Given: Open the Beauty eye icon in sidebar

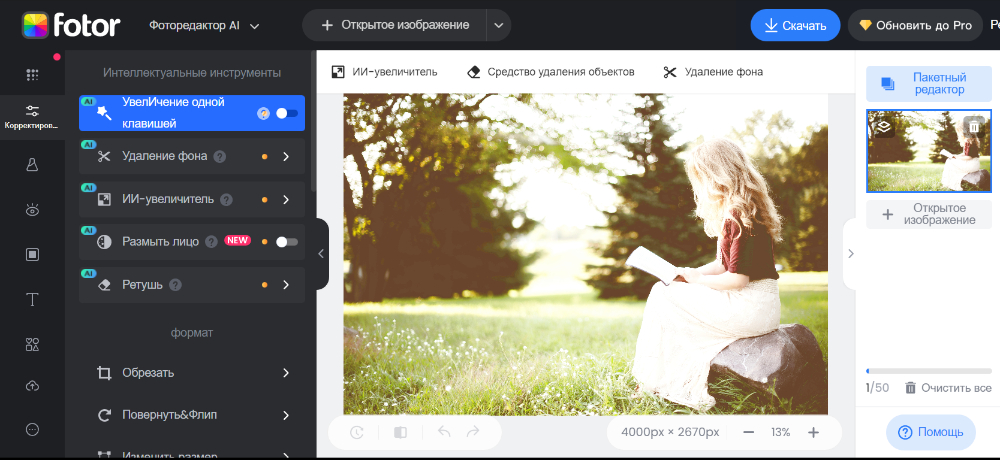Looking at the screenshot, I should click(32, 210).
